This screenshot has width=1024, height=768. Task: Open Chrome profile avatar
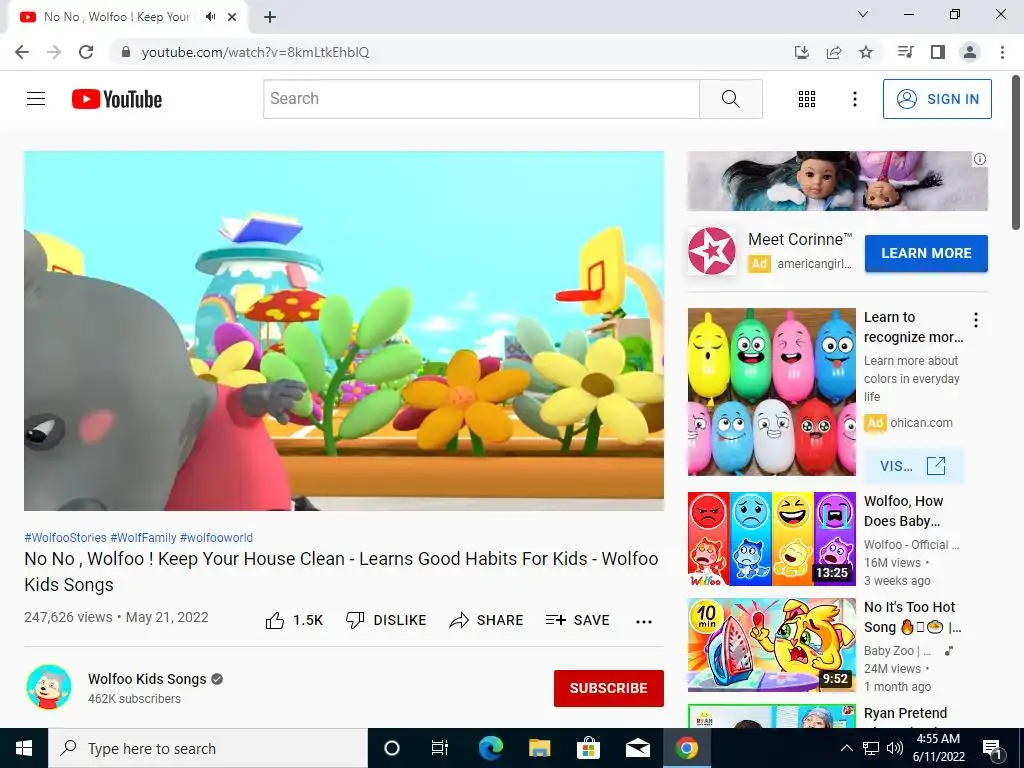(x=970, y=52)
